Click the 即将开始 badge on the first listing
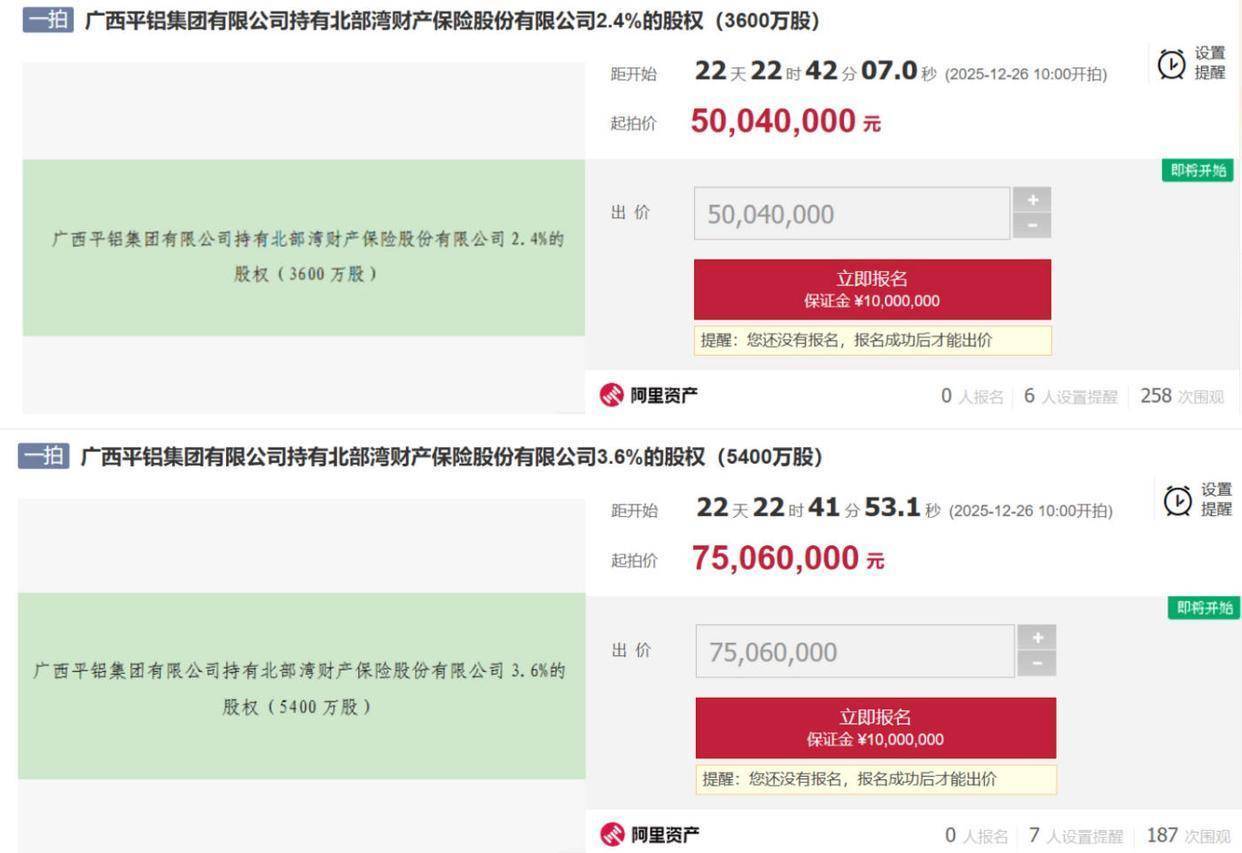 coord(1198,171)
